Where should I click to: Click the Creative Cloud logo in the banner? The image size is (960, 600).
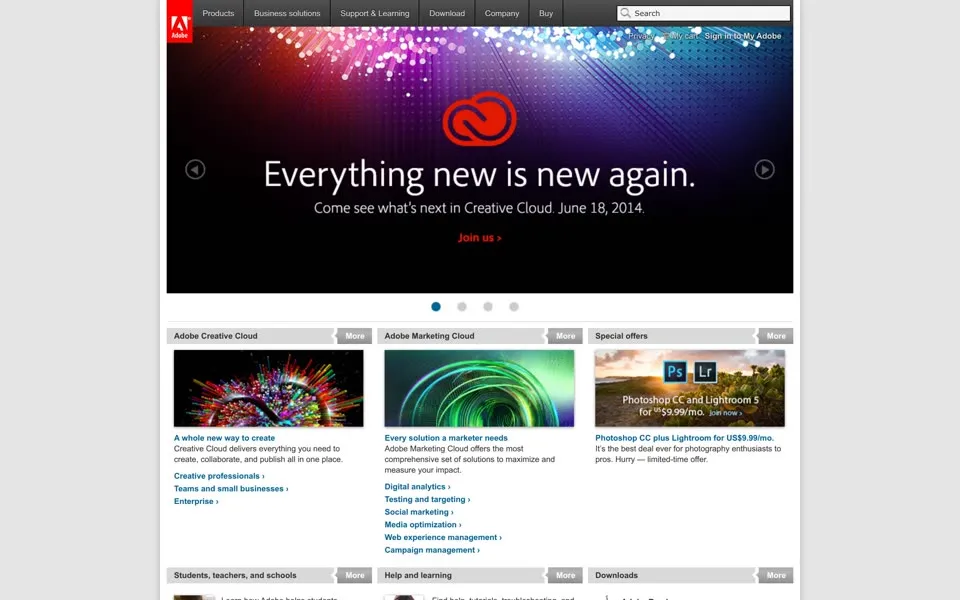click(479, 119)
